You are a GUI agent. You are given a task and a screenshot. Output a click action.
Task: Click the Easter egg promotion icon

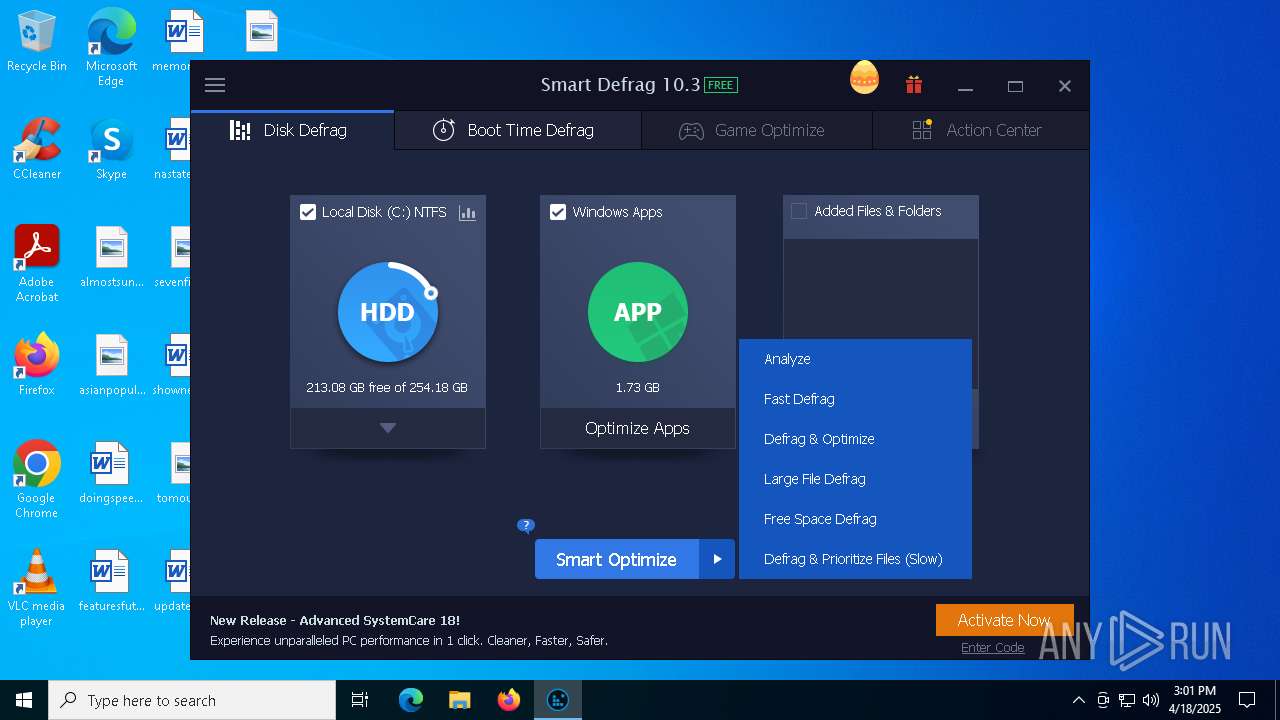(x=864, y=78)
